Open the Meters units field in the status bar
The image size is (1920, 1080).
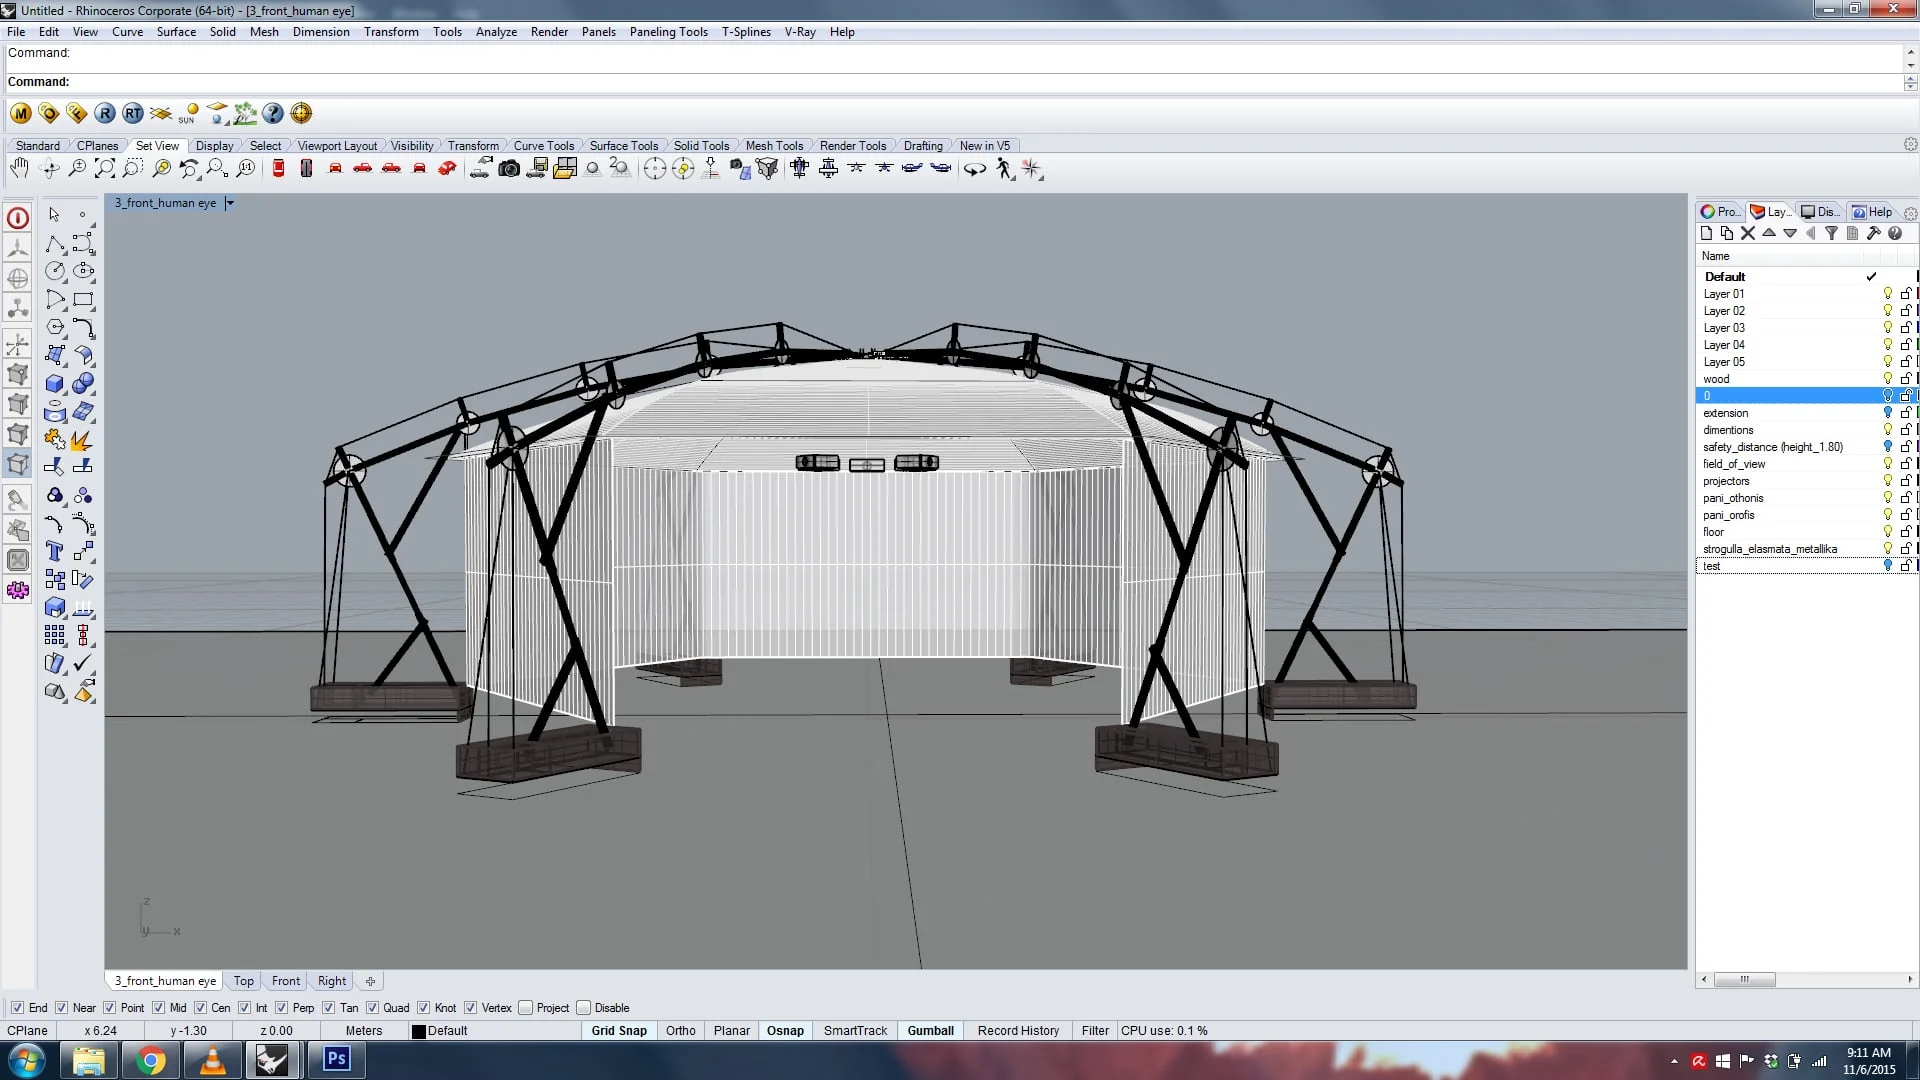(x=364, y=1031)
